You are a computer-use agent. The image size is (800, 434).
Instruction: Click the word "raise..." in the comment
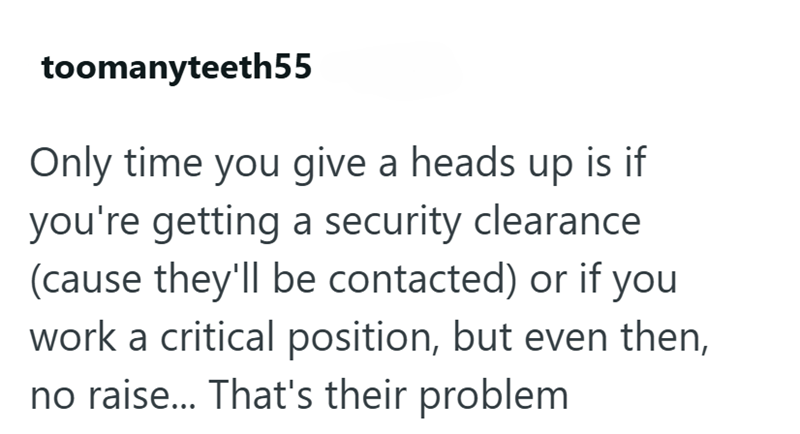point(141,395)
